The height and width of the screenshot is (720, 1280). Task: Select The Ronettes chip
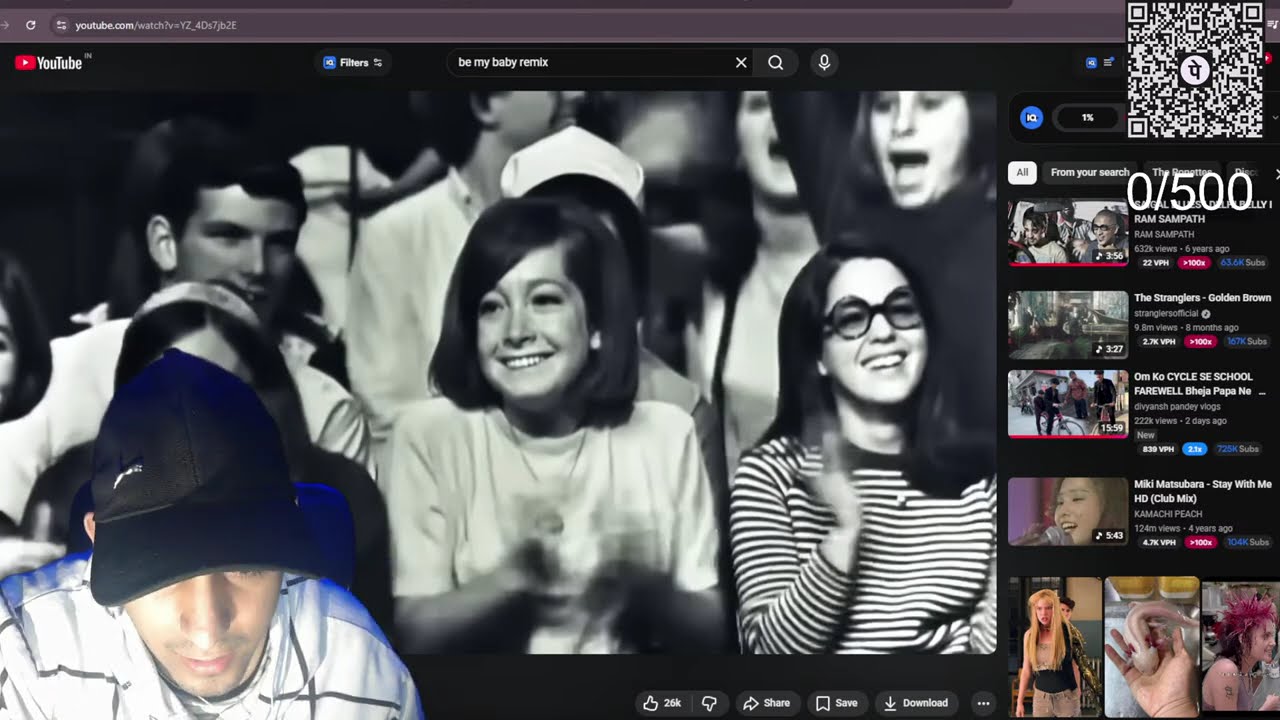point(1181,172)
